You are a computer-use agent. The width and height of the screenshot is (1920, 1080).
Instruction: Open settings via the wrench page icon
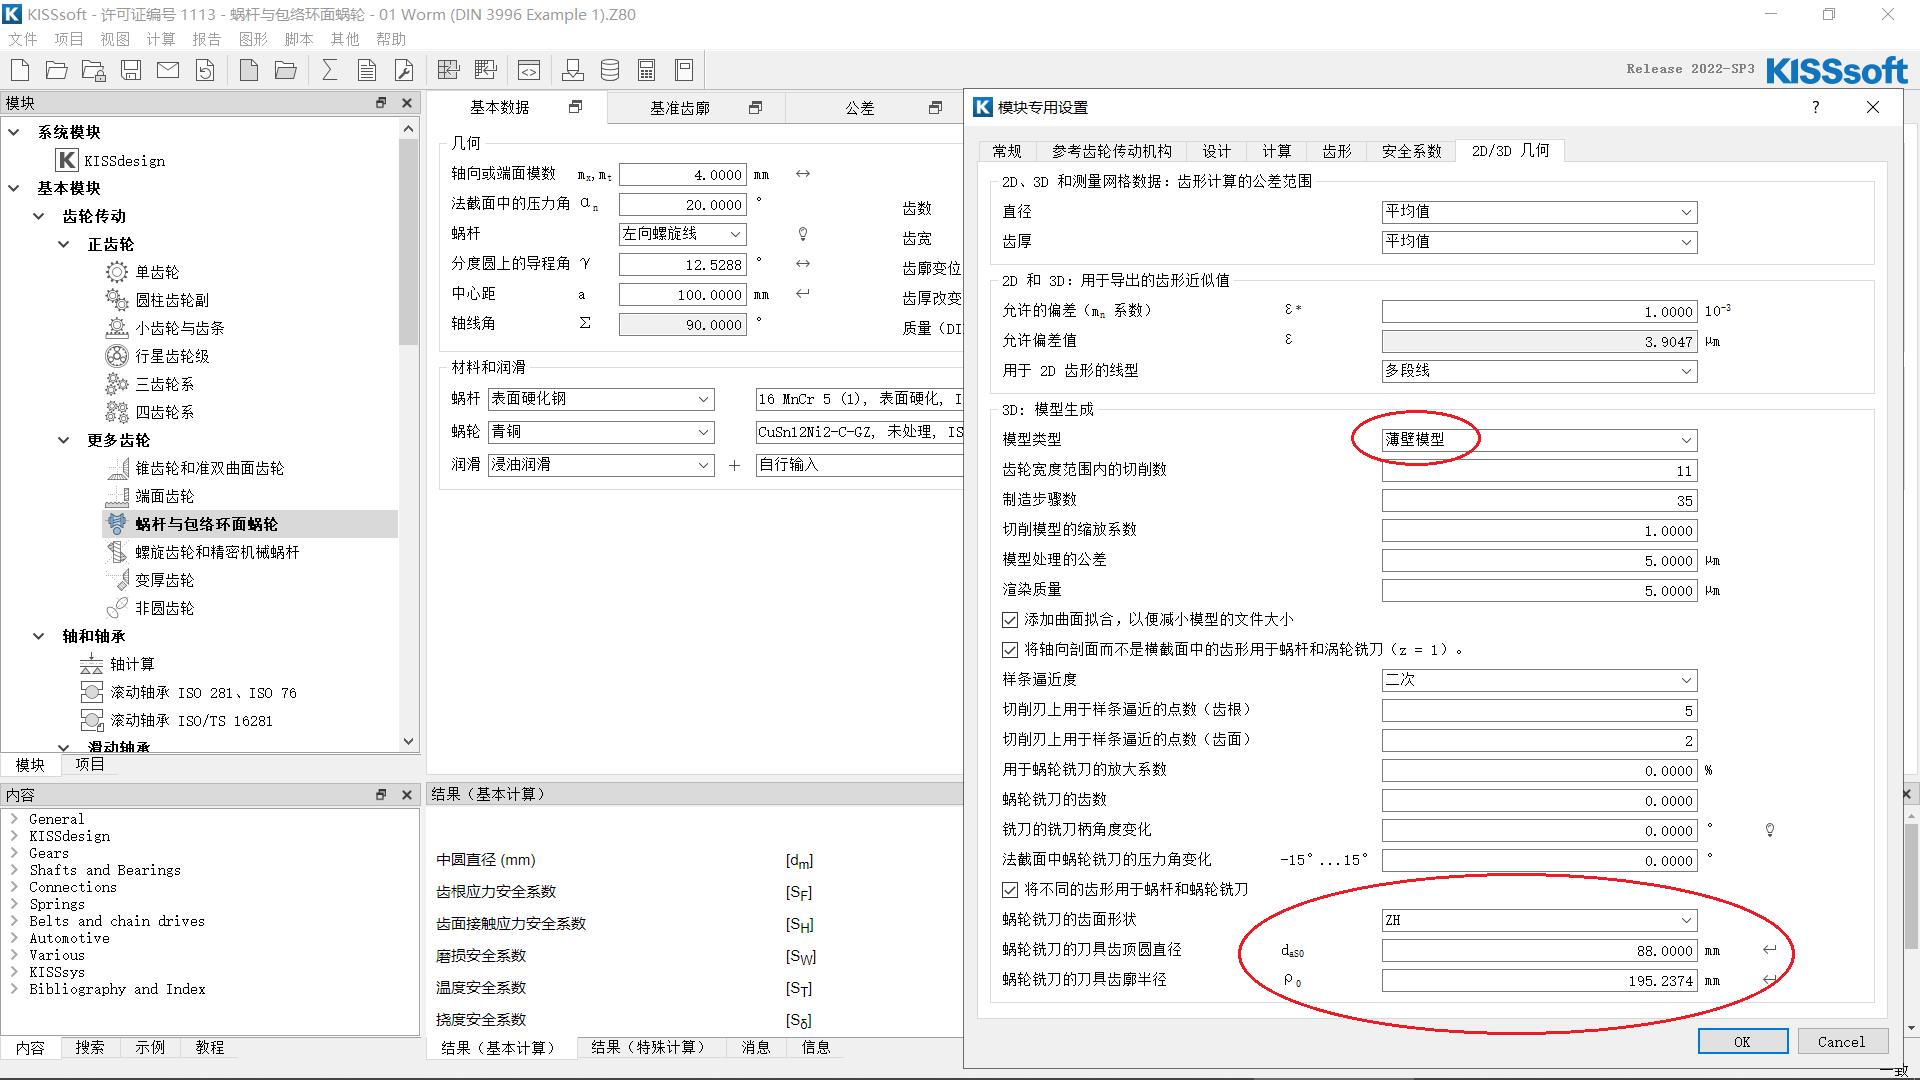click(404, 70)
